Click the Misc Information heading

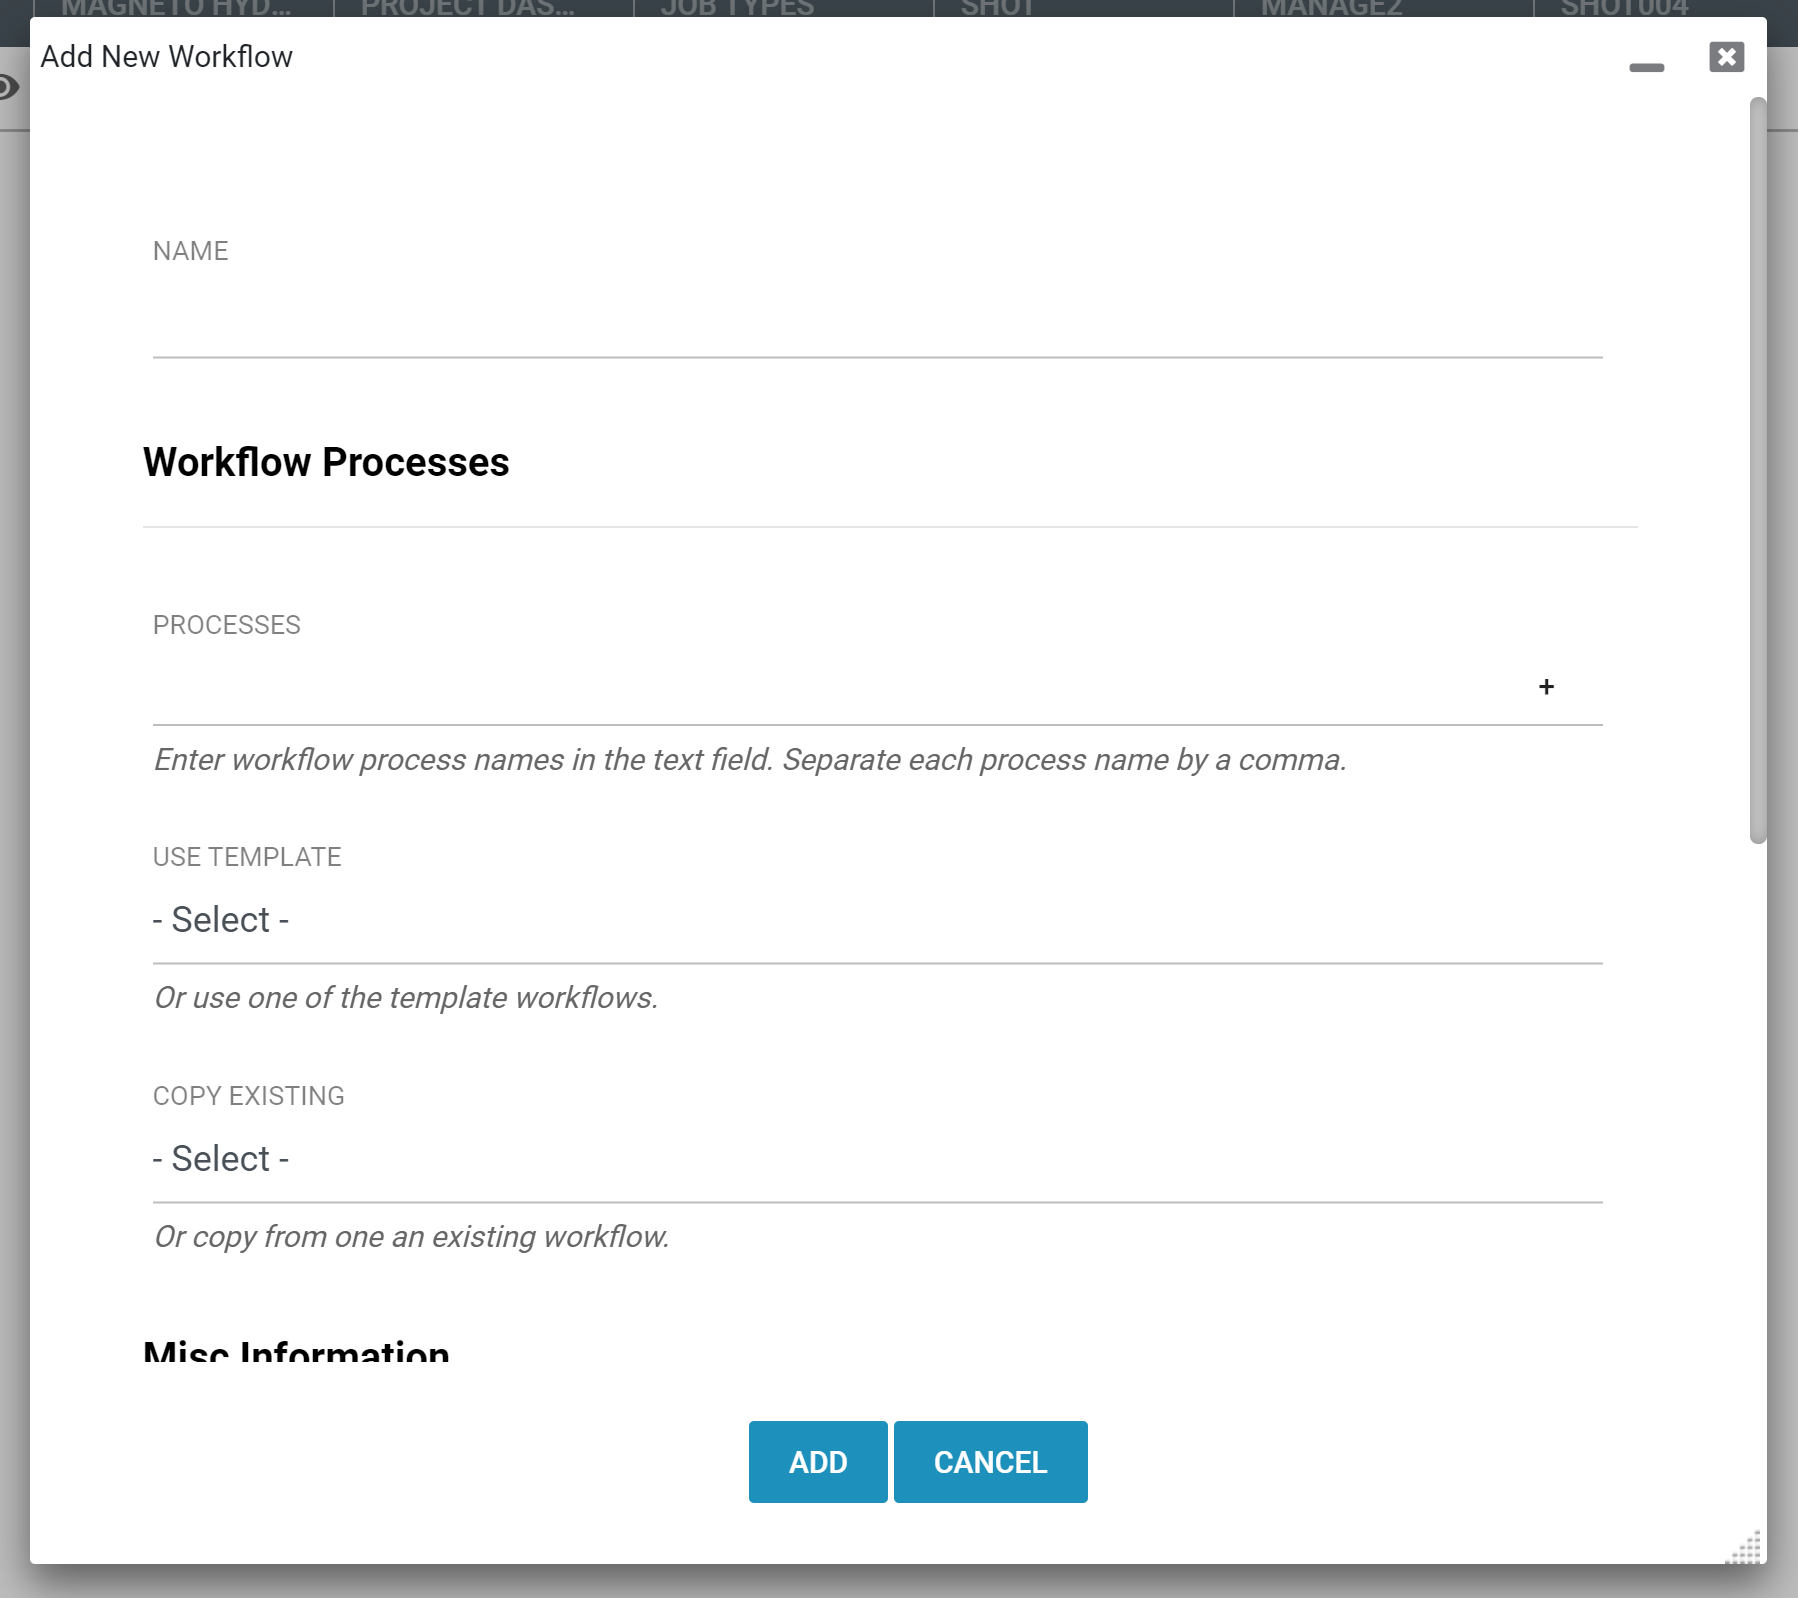pos(296,1351)
